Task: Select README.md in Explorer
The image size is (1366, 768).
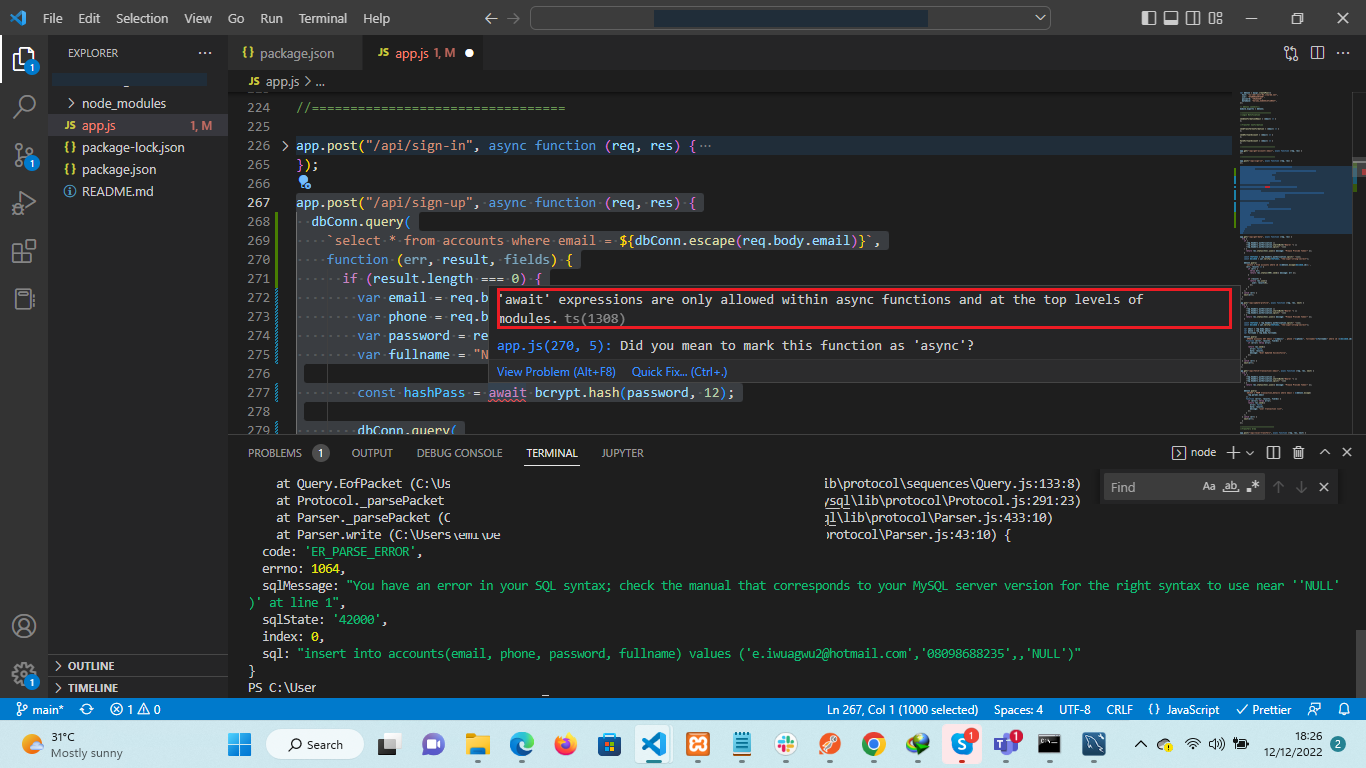Action: pyautogui.click(x=139, y=191)
